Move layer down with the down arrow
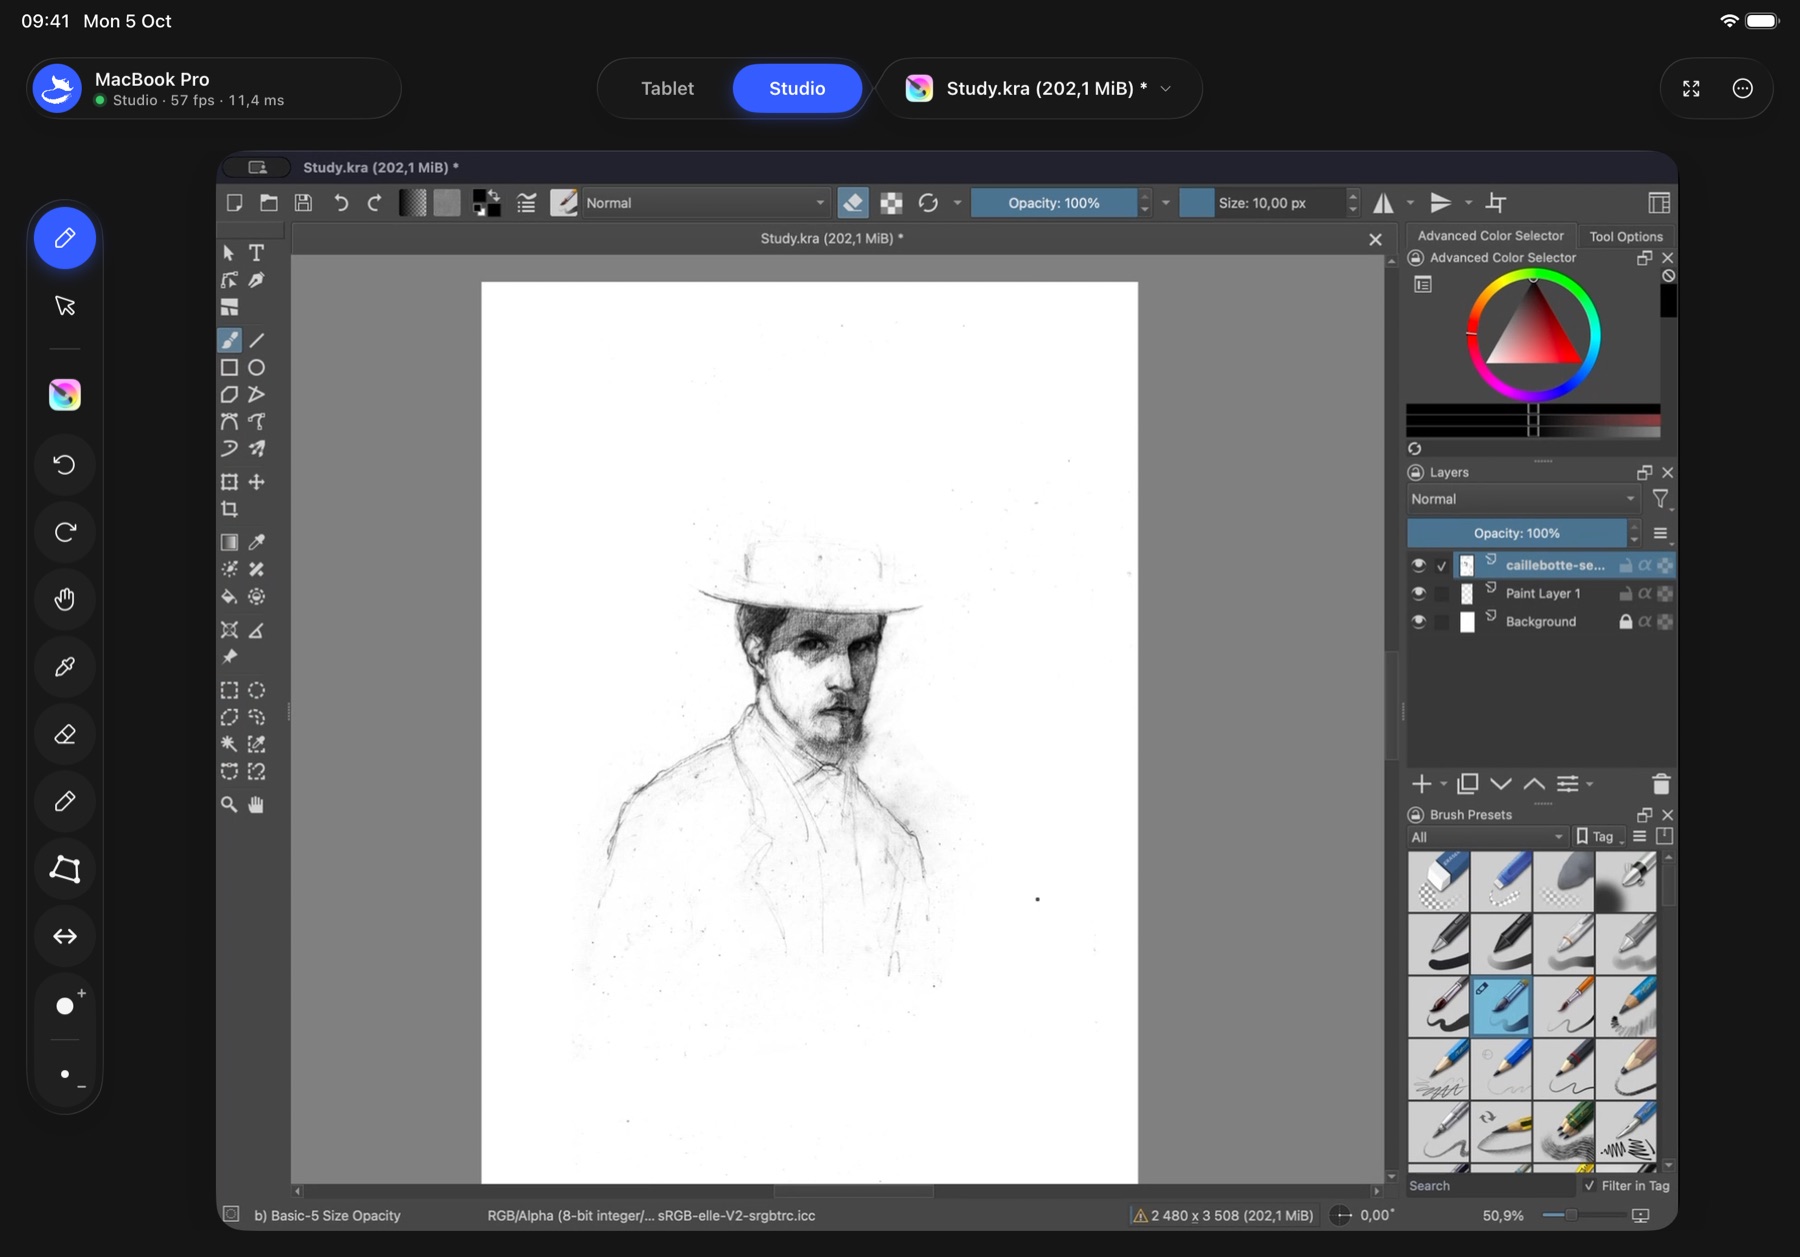 1501,784
